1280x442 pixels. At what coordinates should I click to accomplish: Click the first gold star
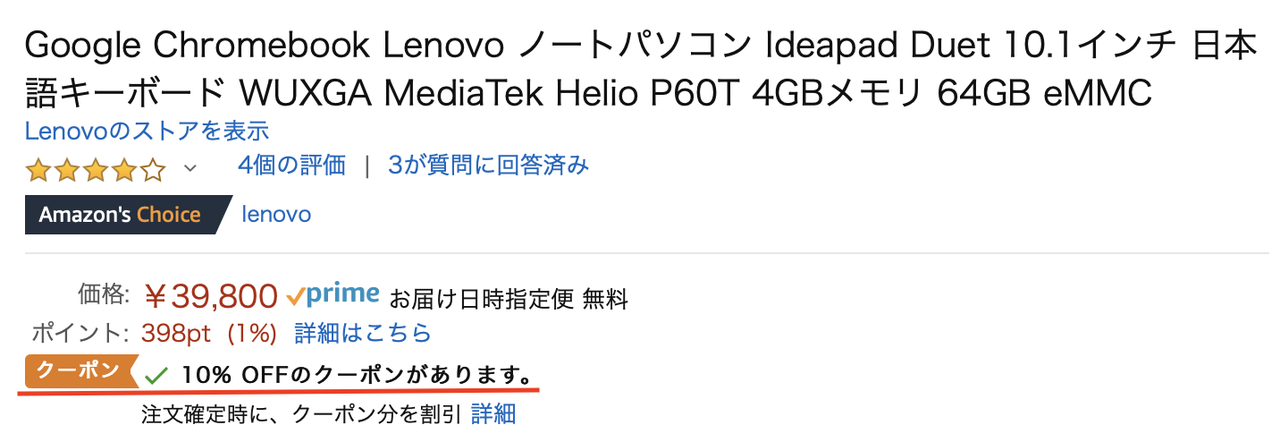39,169
